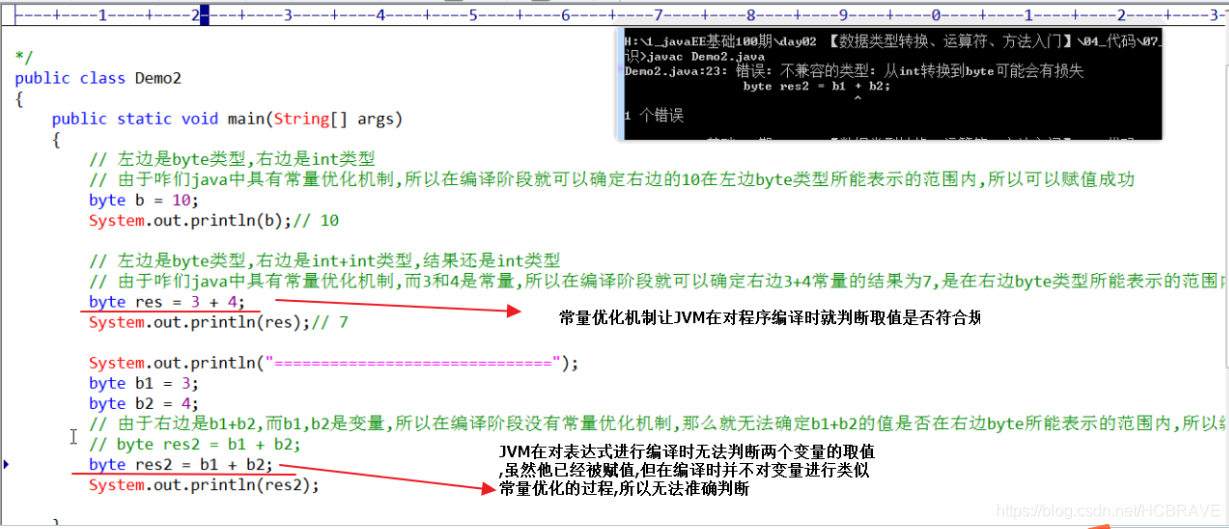This screenshot has height=529, width=1229.
Task: Click the uncommented "byte res2 = b1 + b2;" editor line
Action: point(180,465)
